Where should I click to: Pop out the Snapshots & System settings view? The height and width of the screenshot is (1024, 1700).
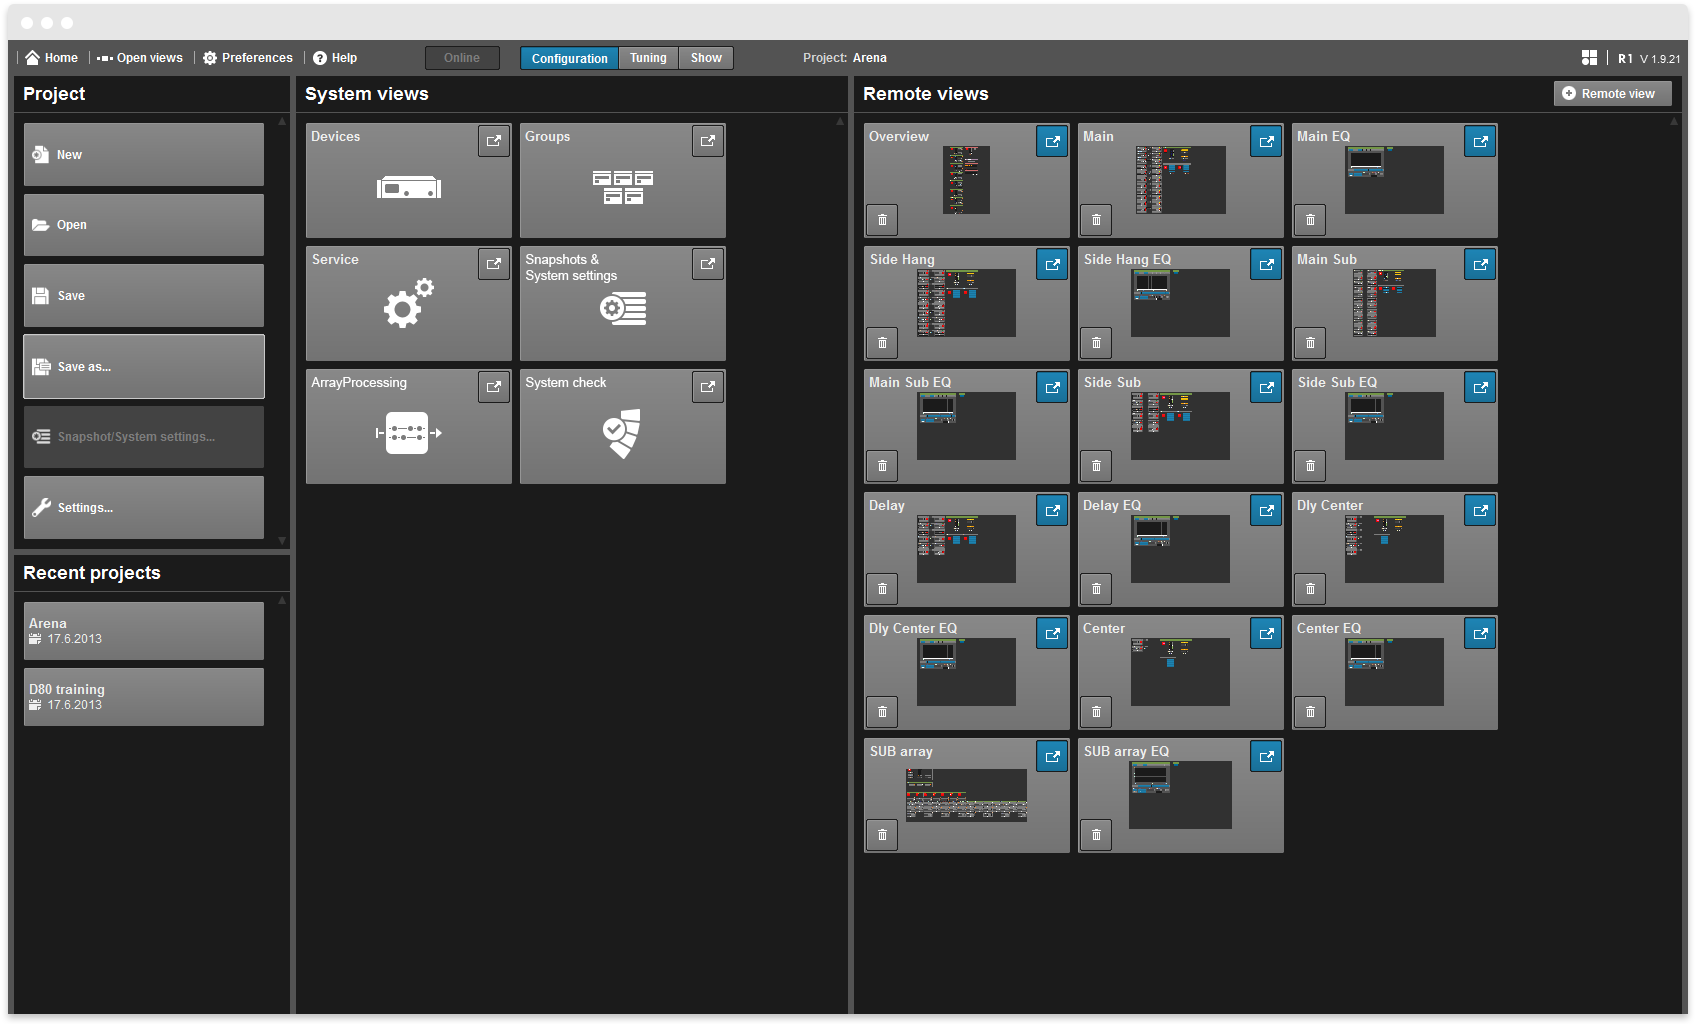tap(708, 264)
